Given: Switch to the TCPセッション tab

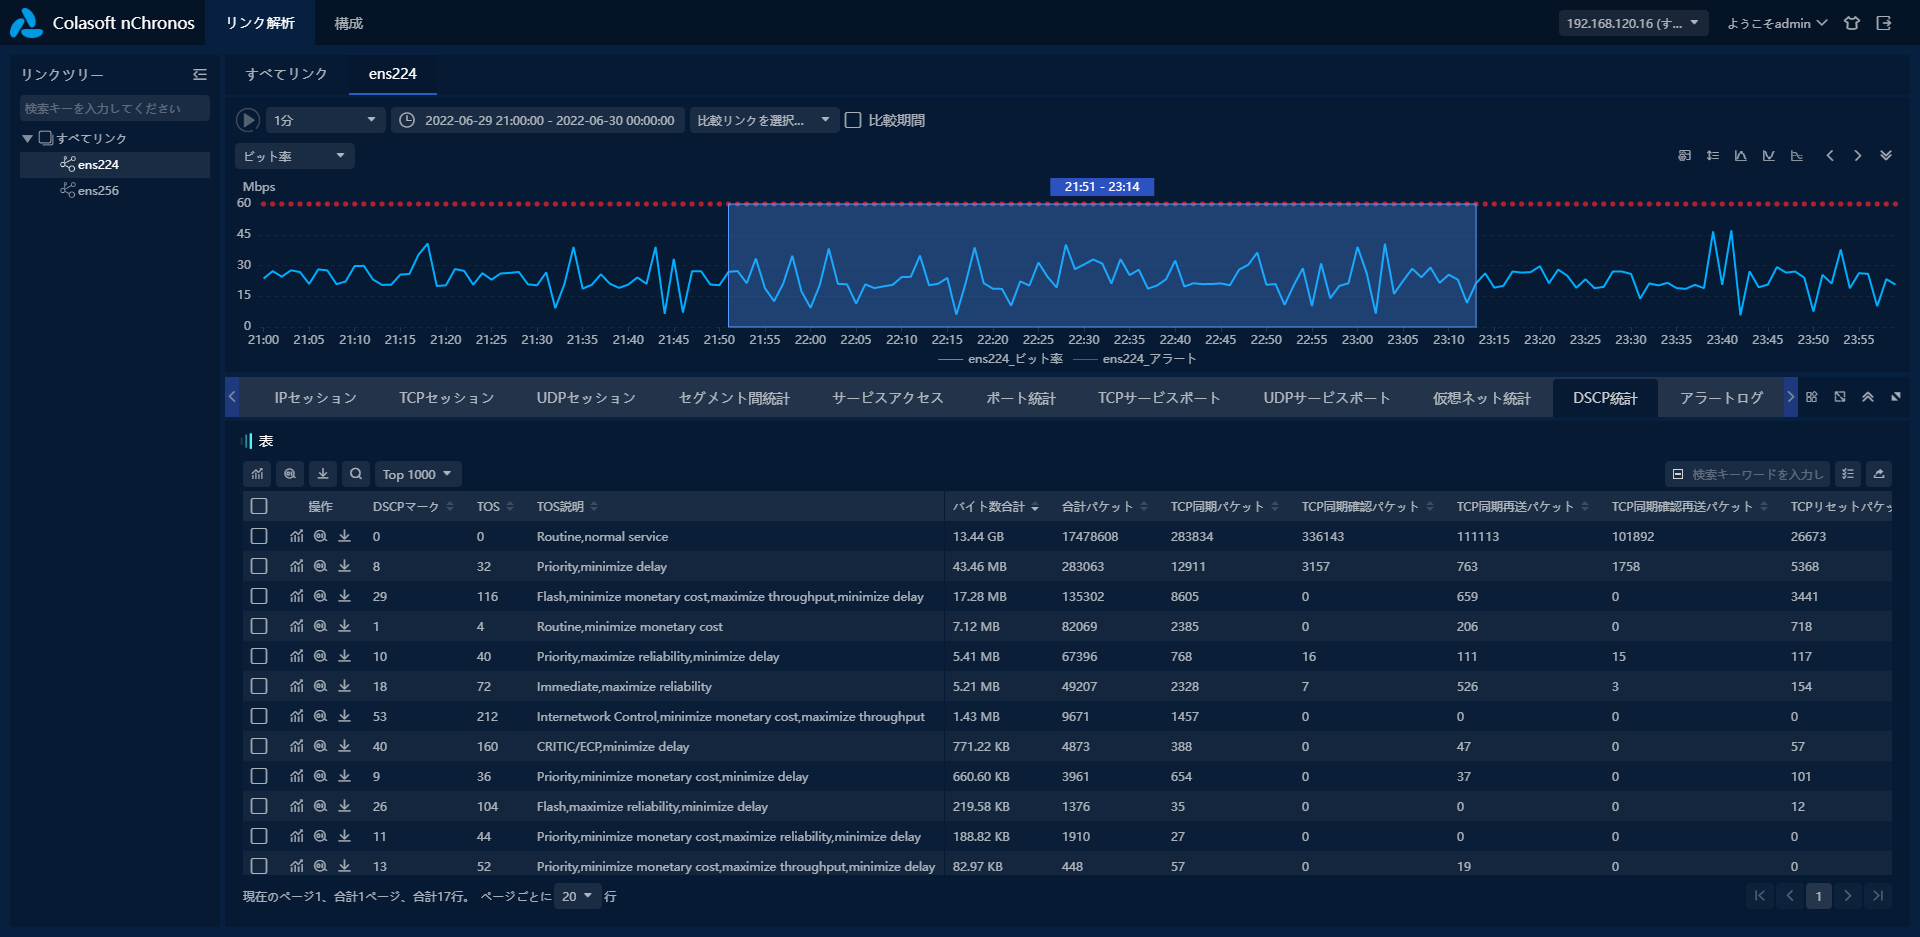Looking at the screenshot, I should 446,398.
